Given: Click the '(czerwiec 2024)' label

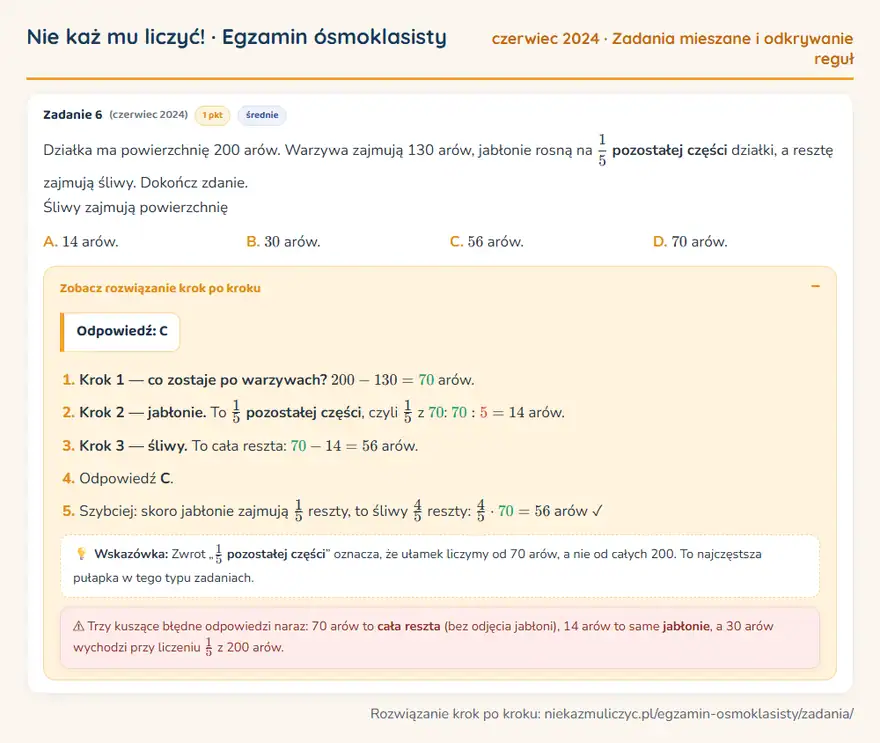Looking at the screenshot, I should tap(149, 114).
